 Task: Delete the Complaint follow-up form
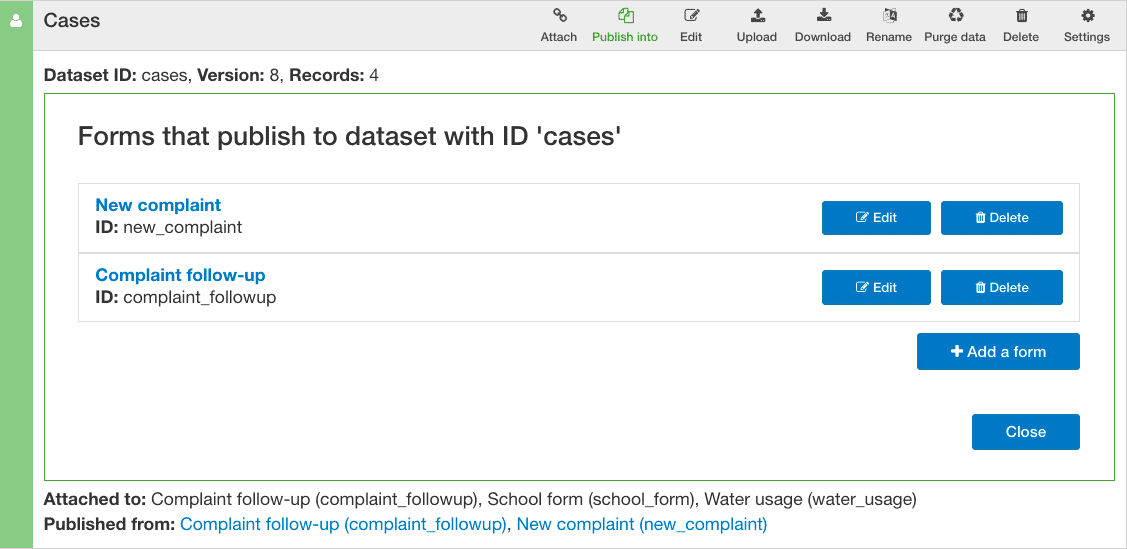(x=1001, y=287)
